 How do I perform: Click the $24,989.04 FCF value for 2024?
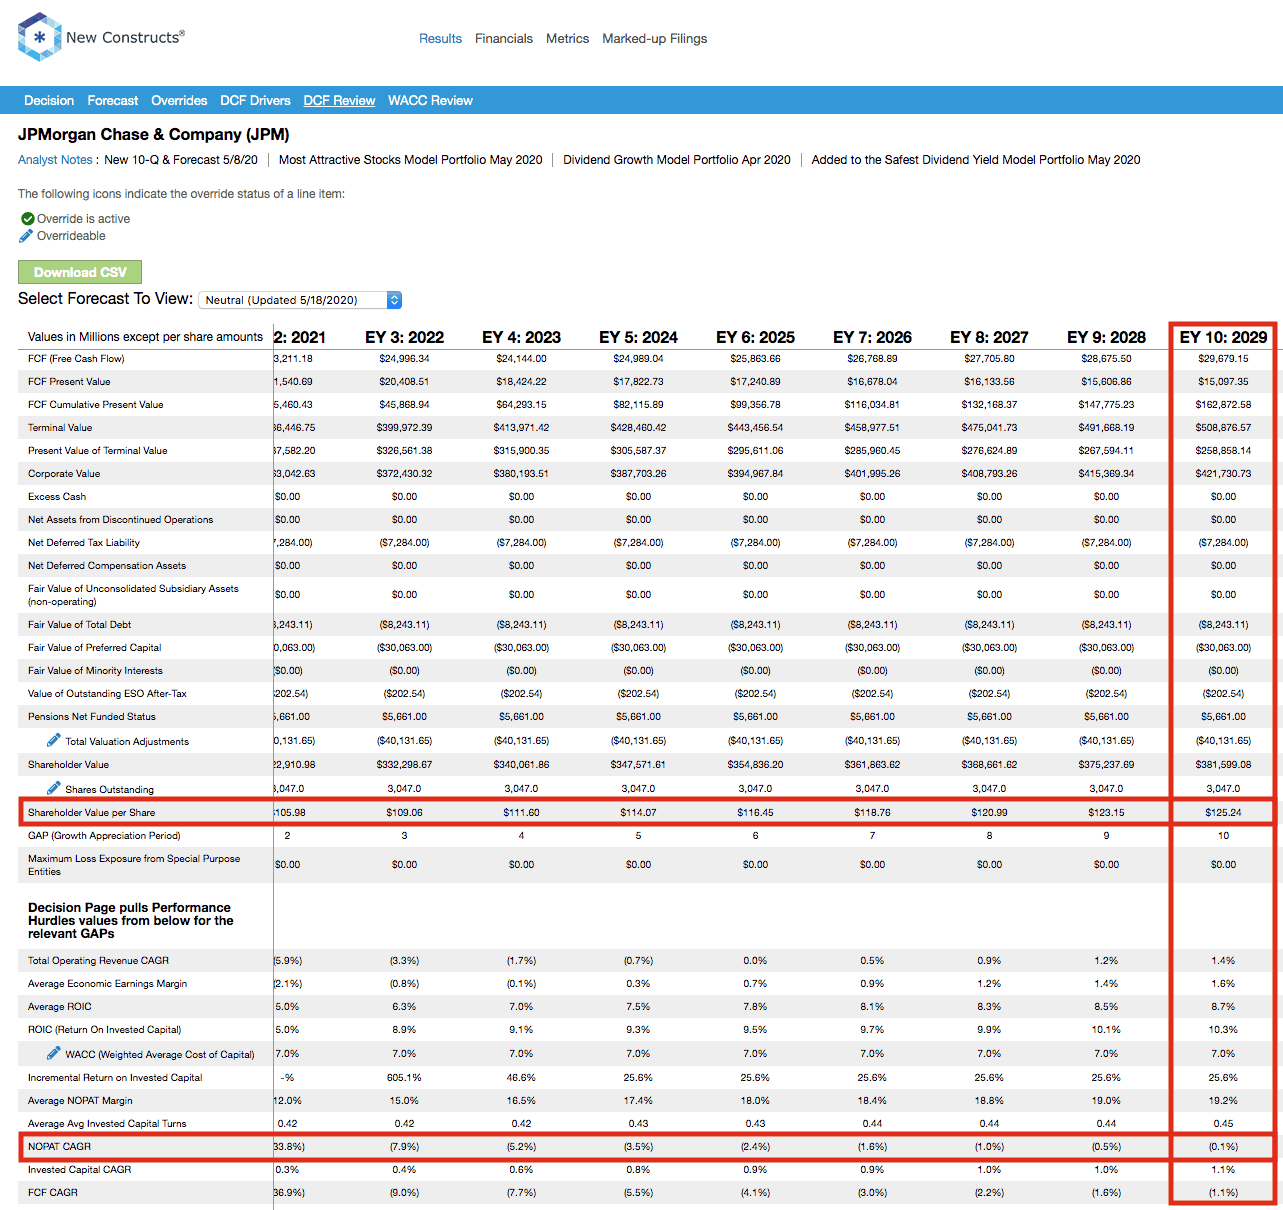pos(638,359)
